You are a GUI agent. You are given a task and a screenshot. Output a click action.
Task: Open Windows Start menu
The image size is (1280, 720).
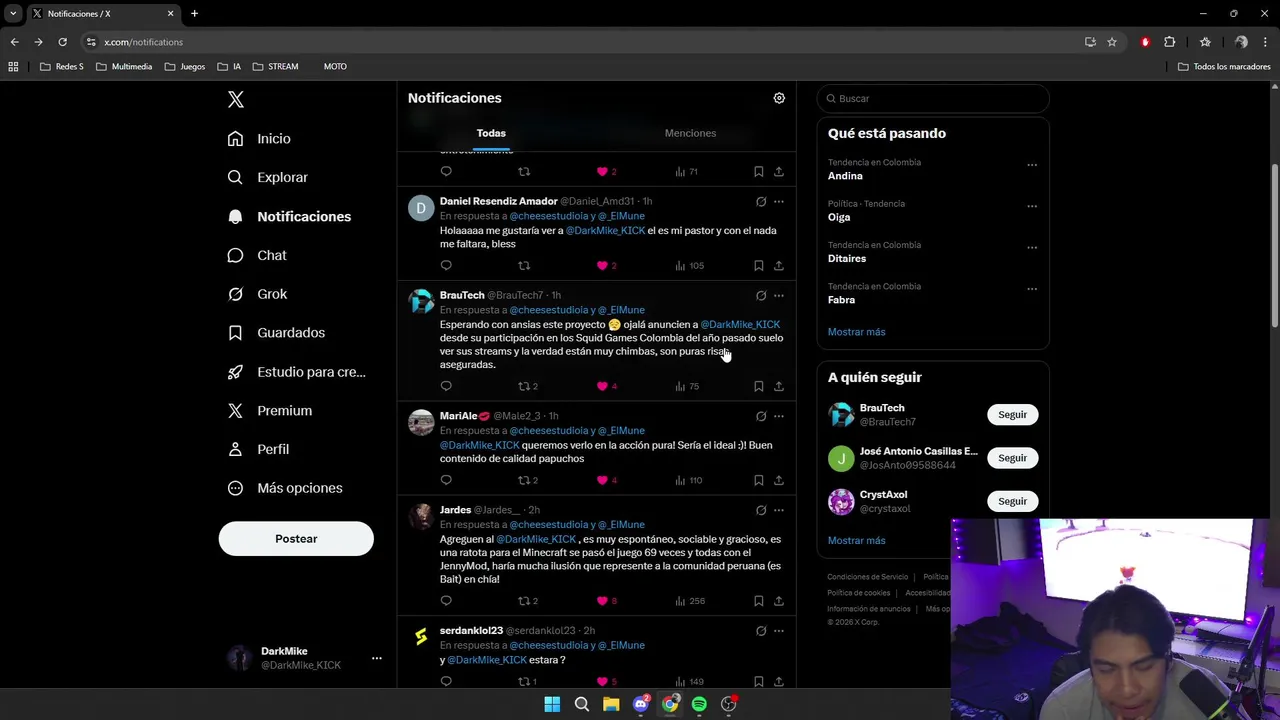coord(552,704)
